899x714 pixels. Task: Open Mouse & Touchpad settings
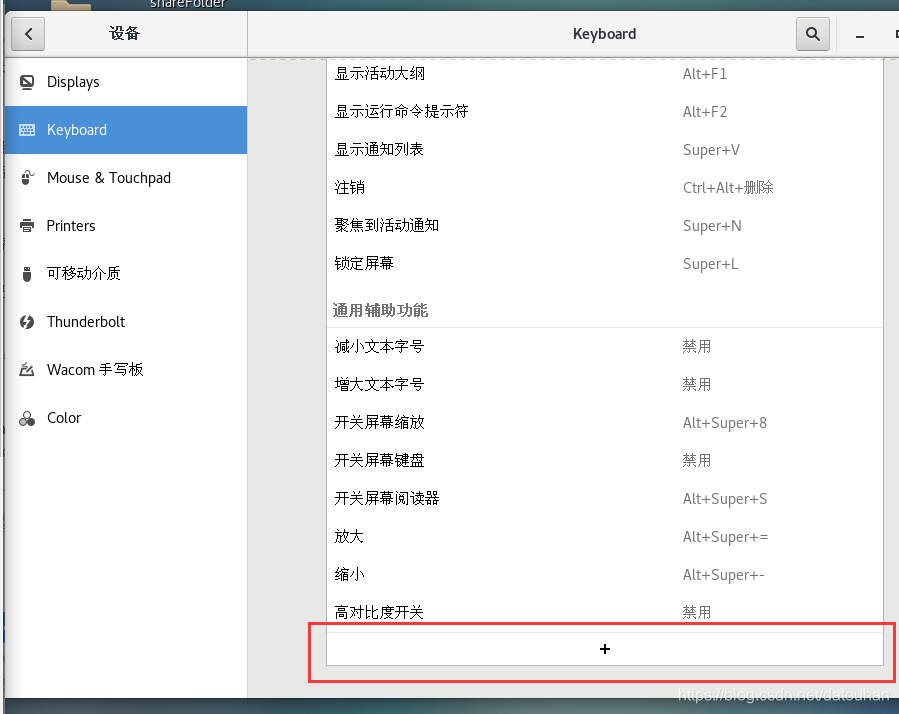(126, 178)
